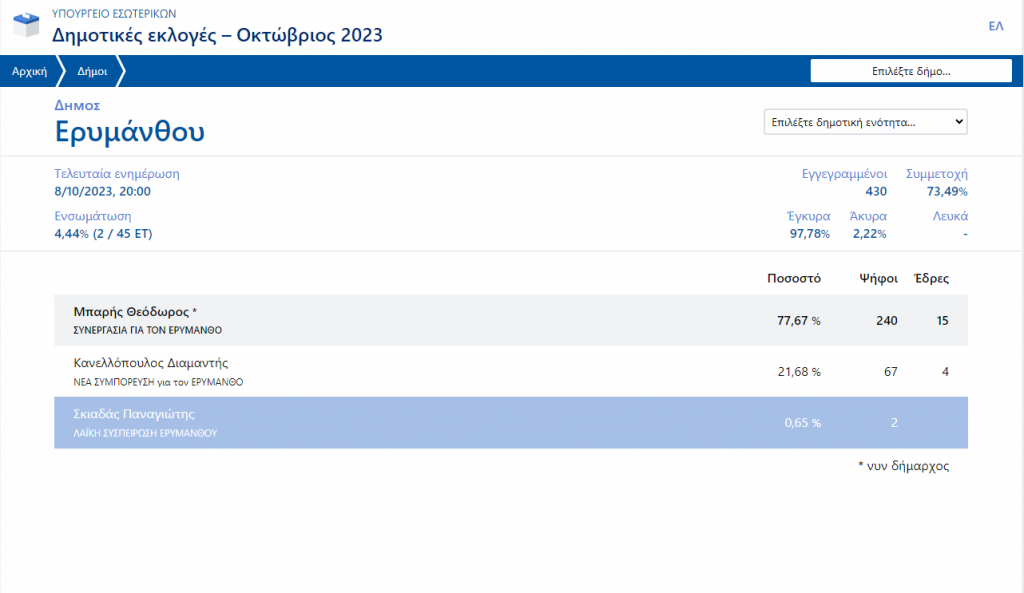
Task: Click the 8/10/2023, 20:00 update timestamp
Action: pyautogui.click(x=103, y=191)
